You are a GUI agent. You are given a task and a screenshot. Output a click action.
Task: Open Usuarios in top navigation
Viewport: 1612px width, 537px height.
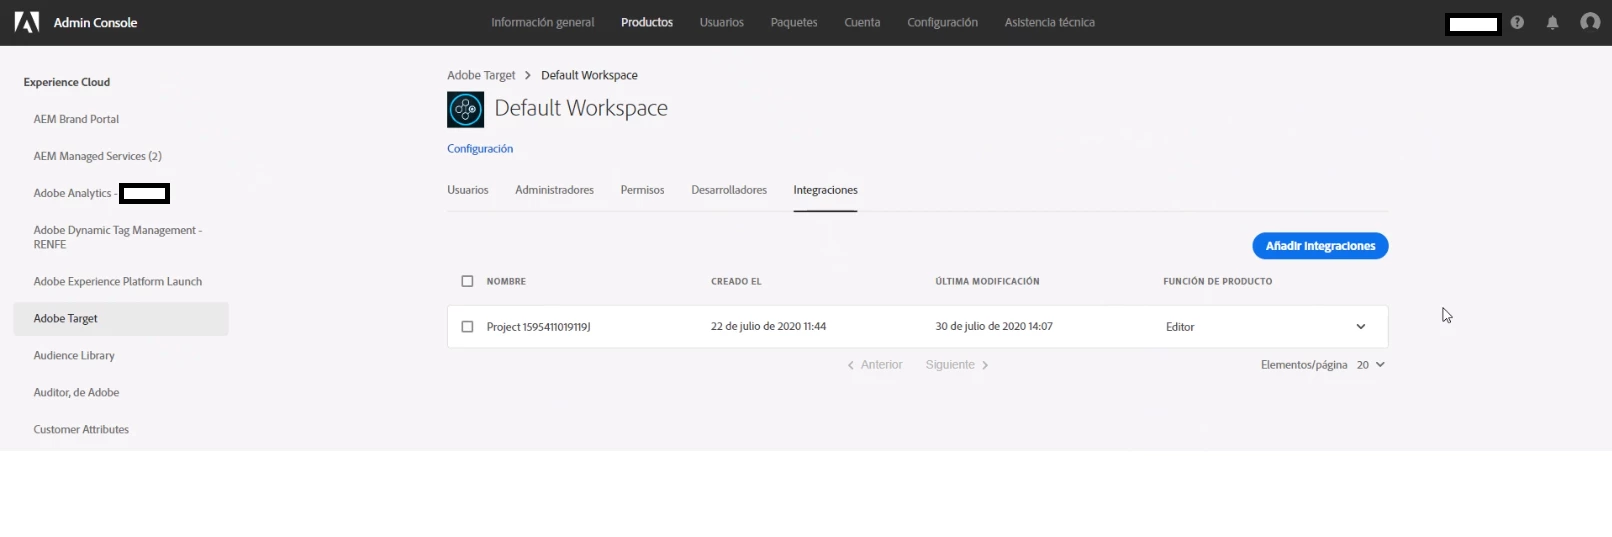[721, 22]
